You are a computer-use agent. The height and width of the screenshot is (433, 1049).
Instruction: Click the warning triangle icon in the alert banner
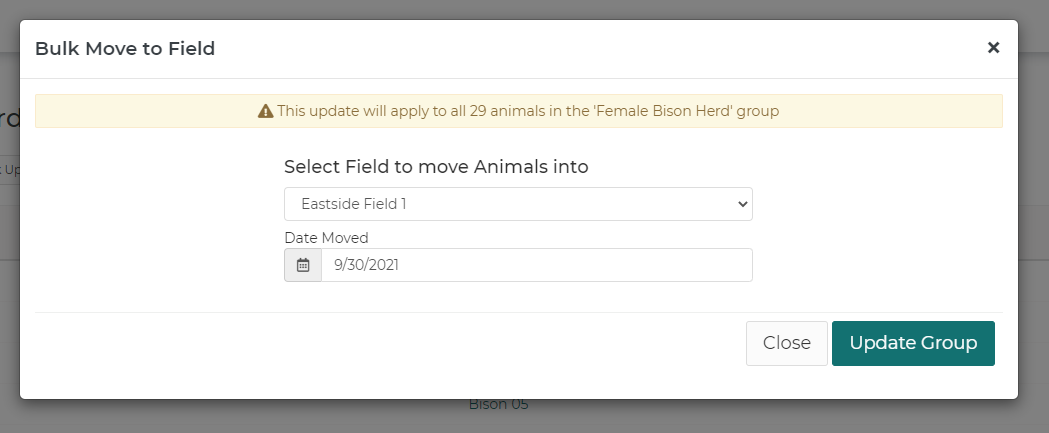coord(265,111)
